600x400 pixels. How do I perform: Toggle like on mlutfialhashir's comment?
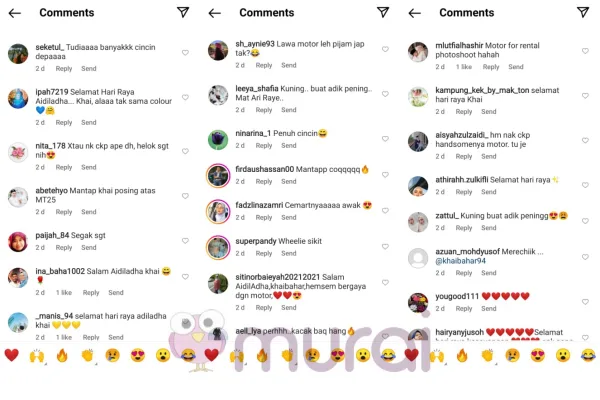click(x=585, y=51)
